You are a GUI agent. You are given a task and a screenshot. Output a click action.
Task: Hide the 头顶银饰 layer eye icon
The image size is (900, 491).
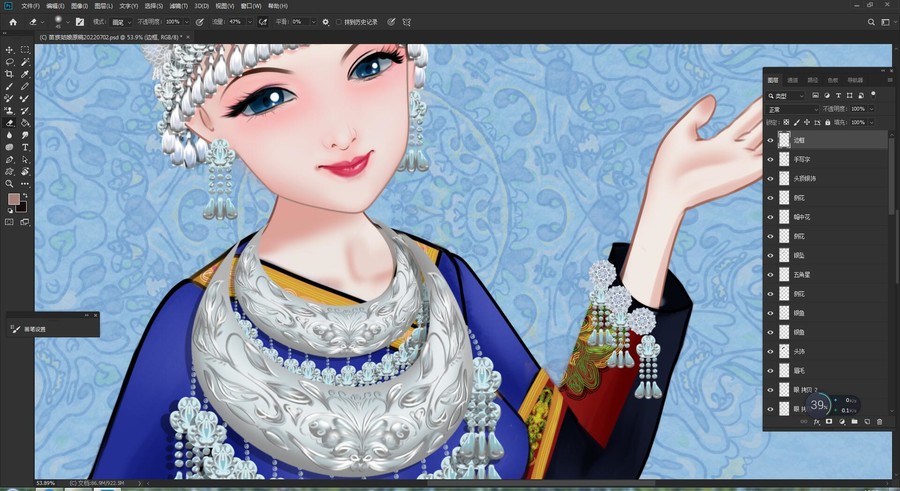click(770, 178)
